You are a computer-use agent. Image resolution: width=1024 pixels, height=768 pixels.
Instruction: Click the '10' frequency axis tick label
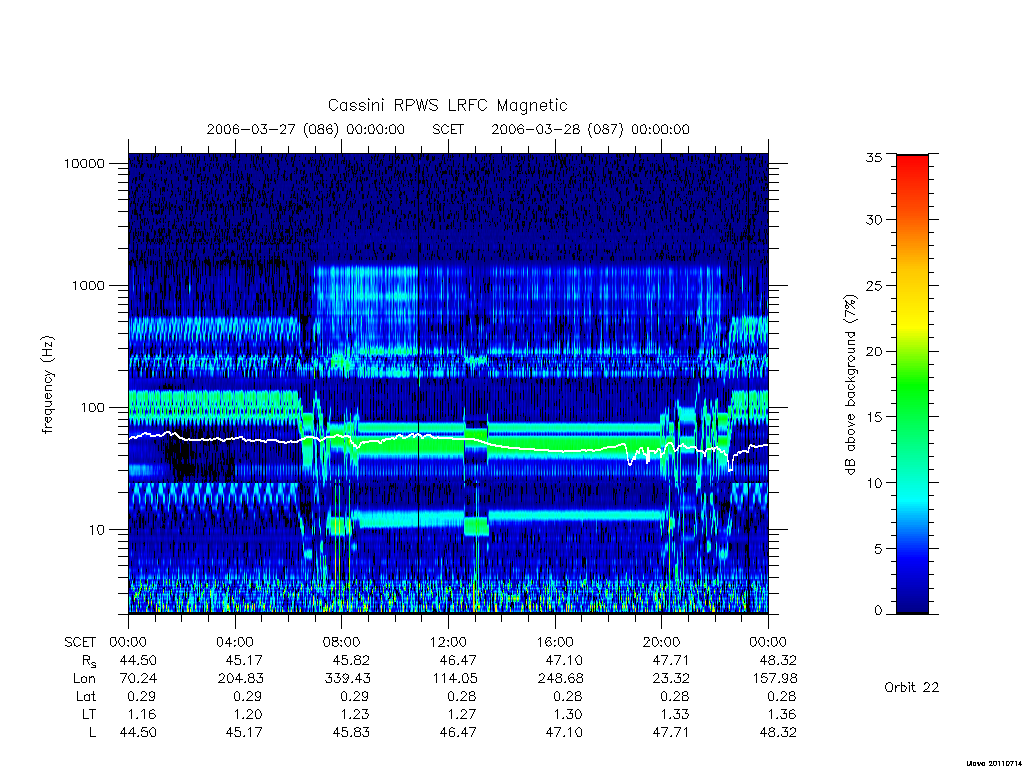click(97, 530)
